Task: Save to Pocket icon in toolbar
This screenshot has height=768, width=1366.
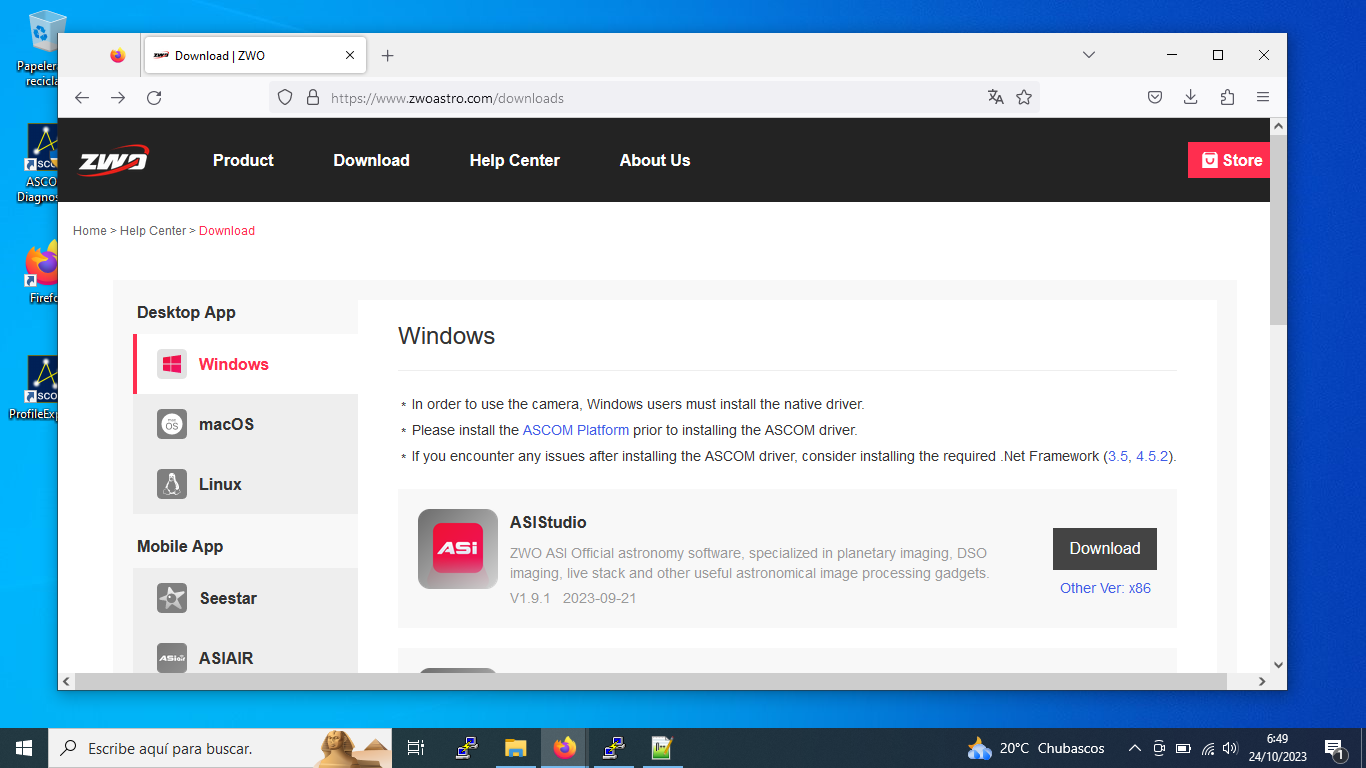Action: [x=1154, y=97]
